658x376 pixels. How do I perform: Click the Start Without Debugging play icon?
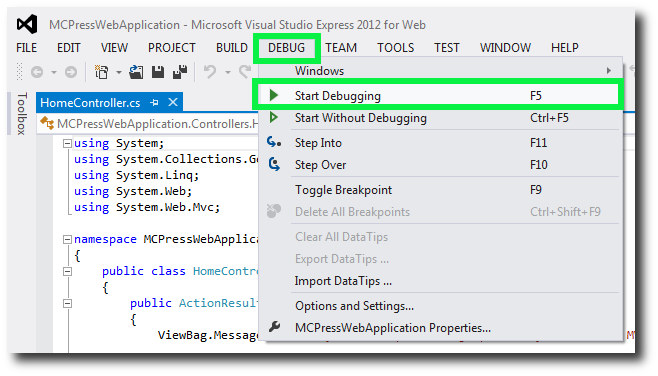tap(274, 118)
